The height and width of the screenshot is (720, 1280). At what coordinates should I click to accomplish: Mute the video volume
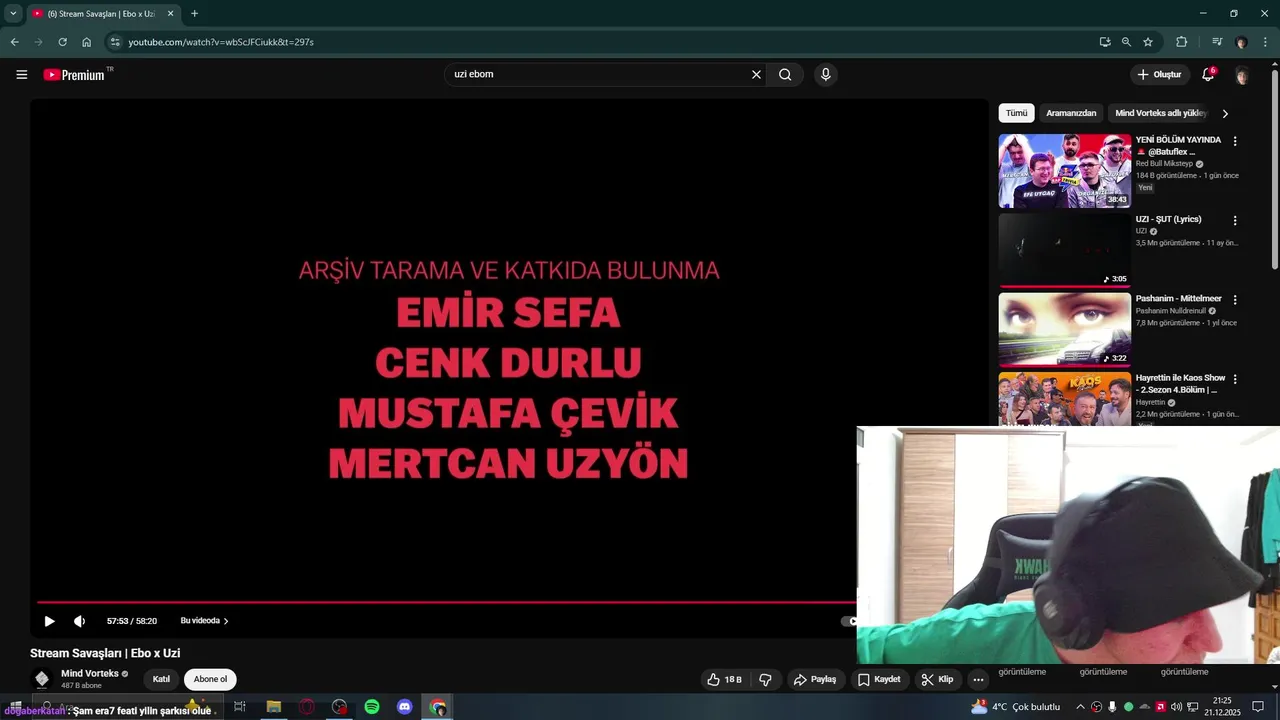click(79, 621)
